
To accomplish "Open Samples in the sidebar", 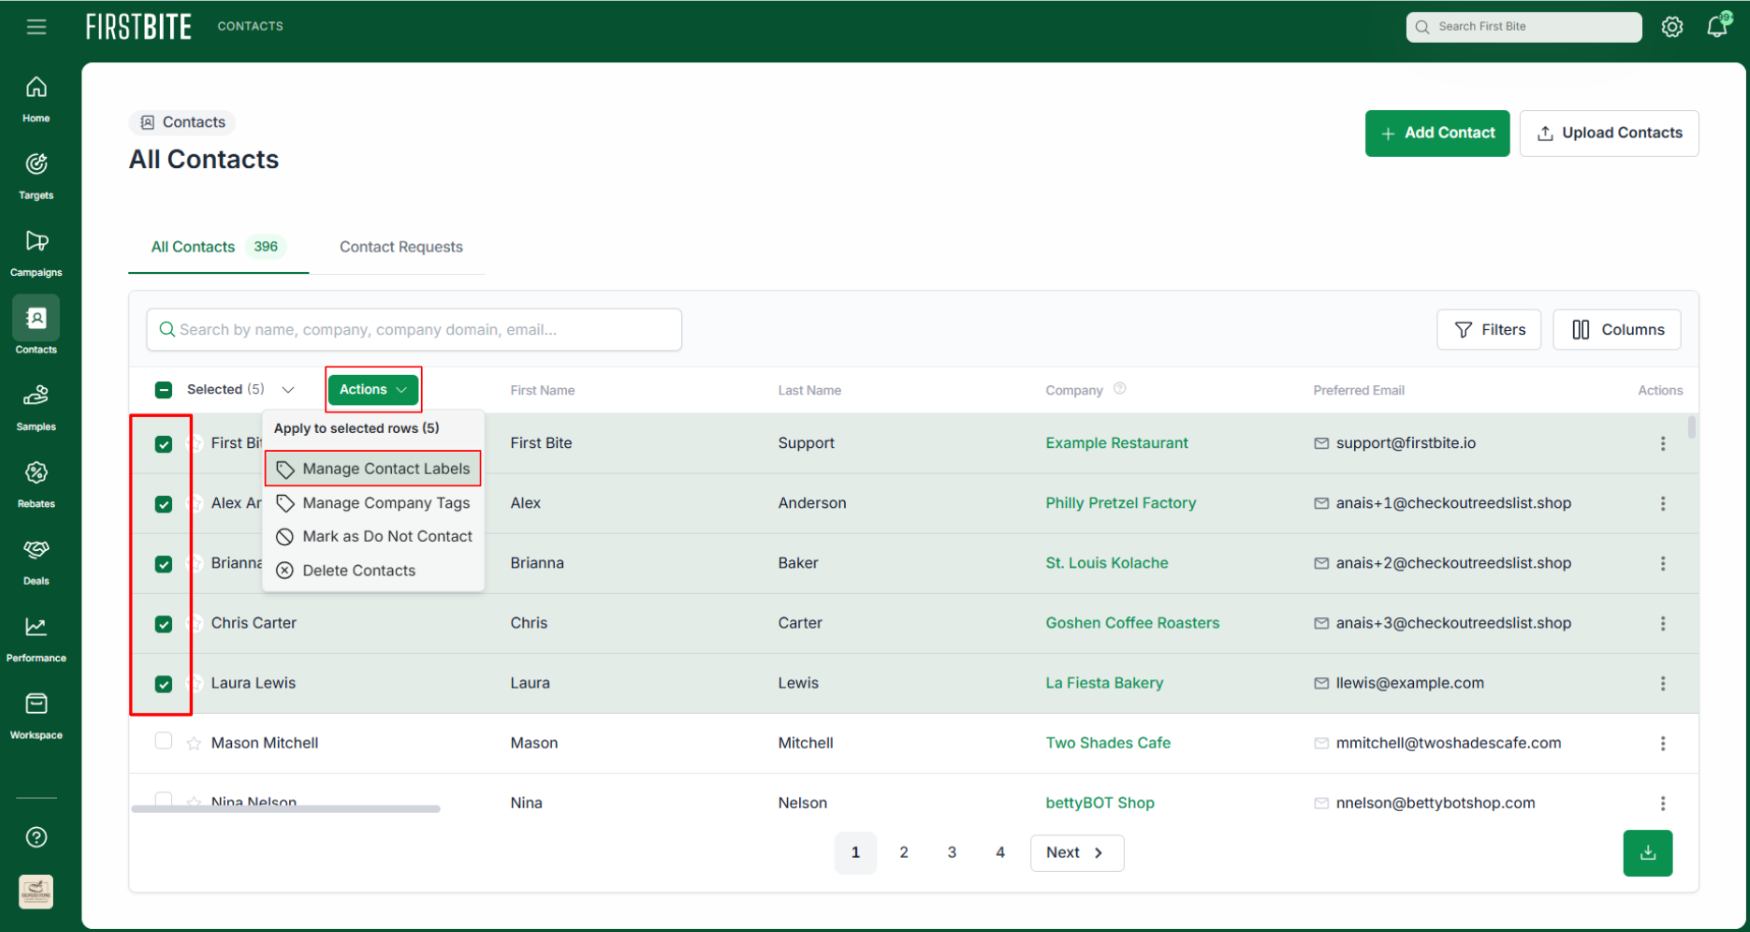I will [36, 407].
